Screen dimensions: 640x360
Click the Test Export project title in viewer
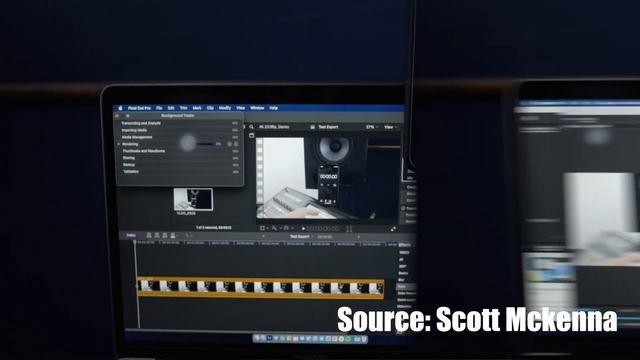point(328,127)
